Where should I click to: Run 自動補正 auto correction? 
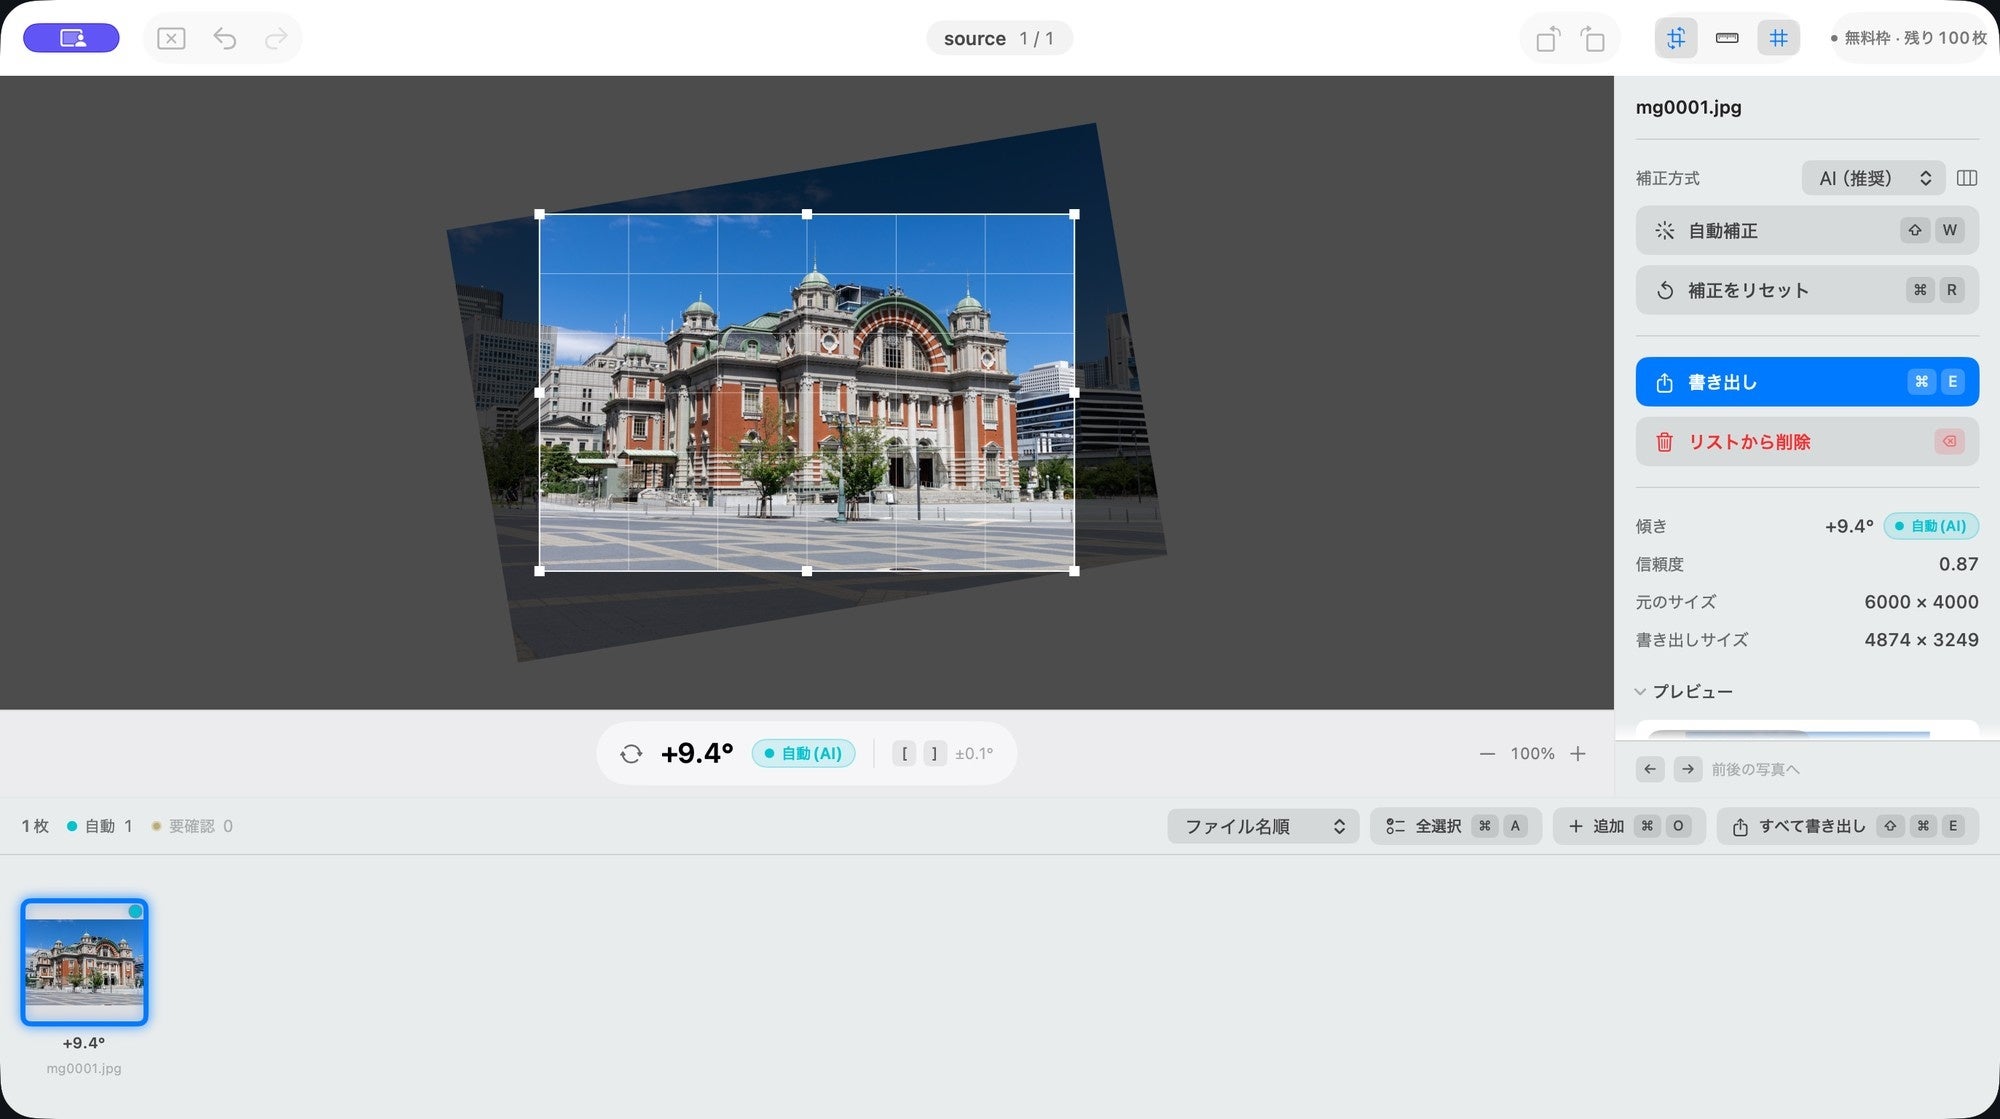pyautogui.click(x=1807, y=231)
